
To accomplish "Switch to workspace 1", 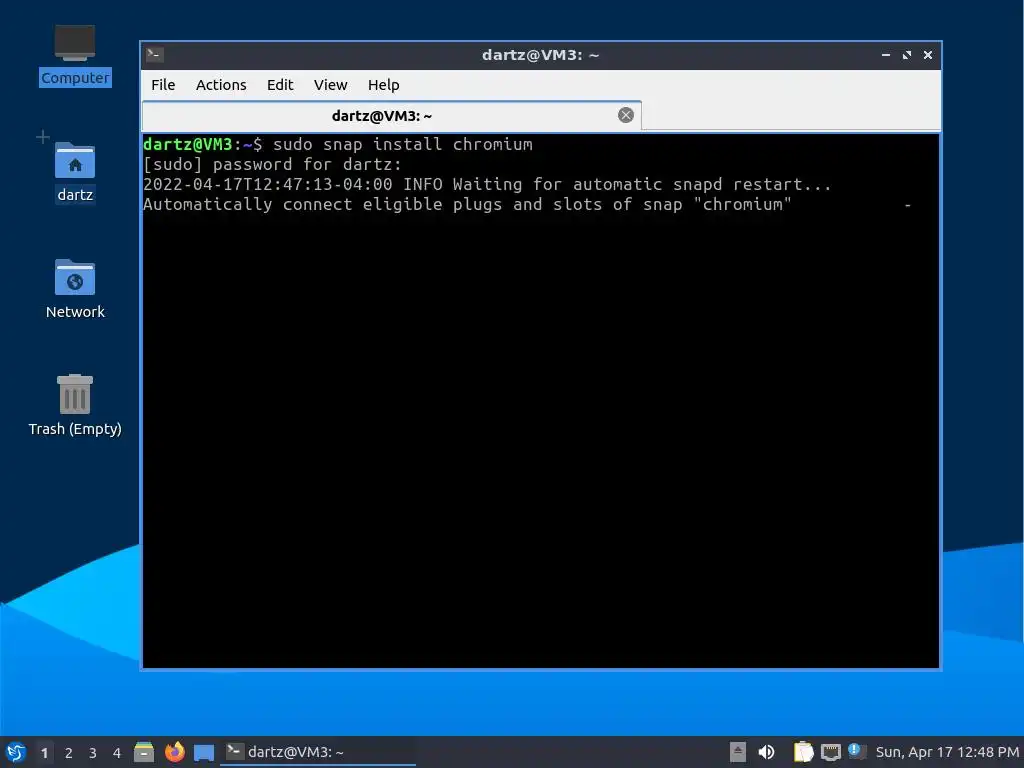I will click(44, 753).
